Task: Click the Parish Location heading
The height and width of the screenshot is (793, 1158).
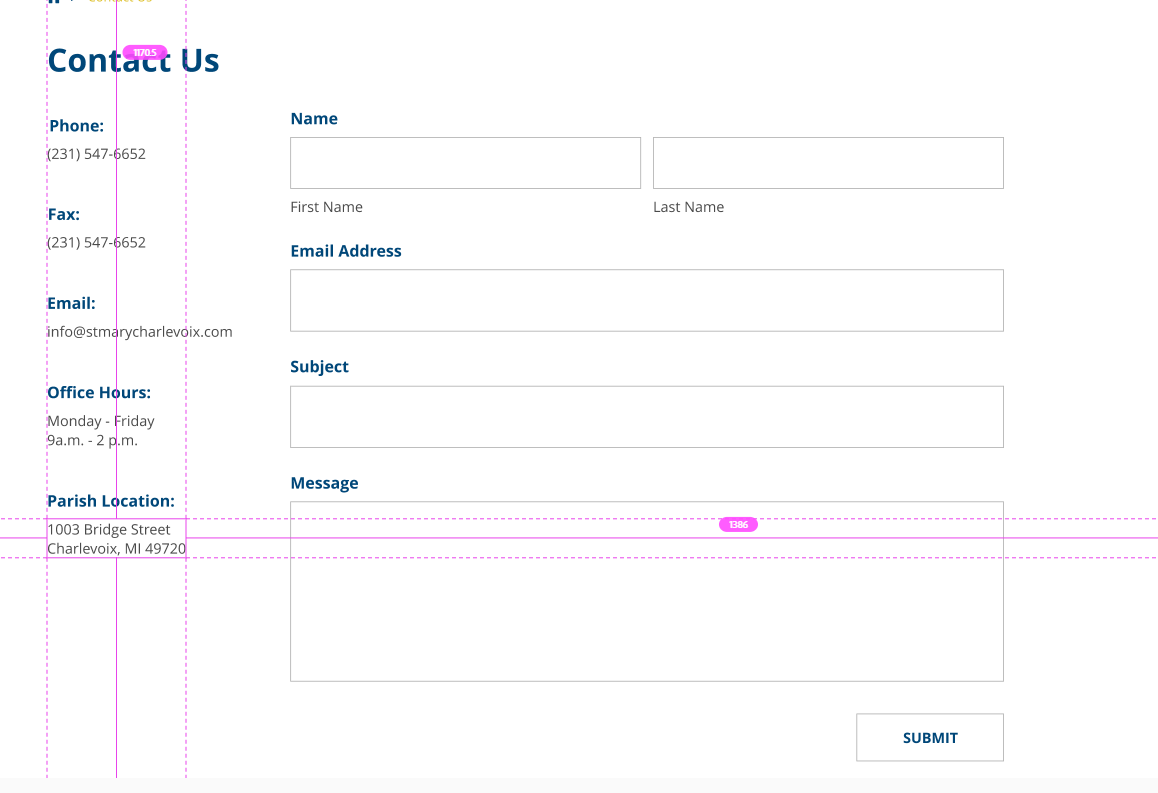Action: tap(111, 501)
